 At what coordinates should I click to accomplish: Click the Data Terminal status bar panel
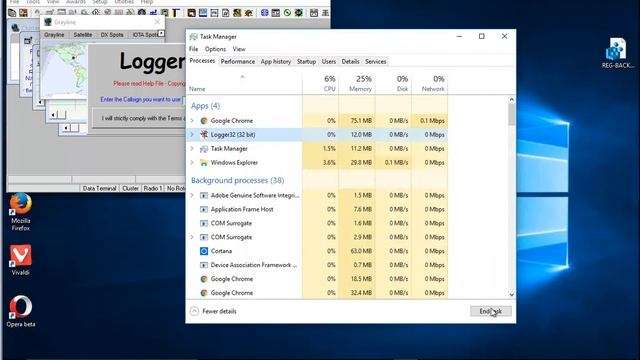pos(100,188)
